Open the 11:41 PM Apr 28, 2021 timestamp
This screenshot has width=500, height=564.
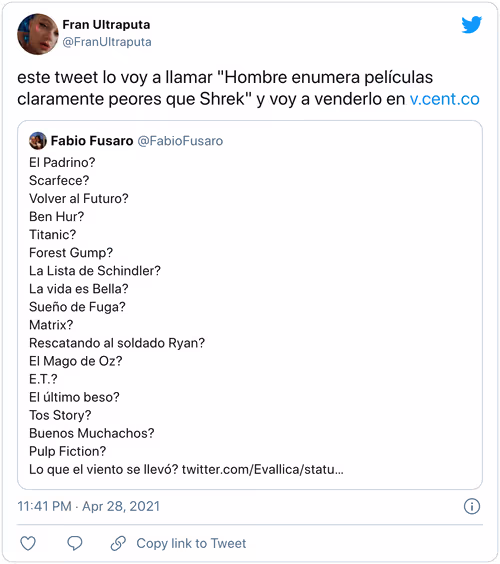[88, 506]
